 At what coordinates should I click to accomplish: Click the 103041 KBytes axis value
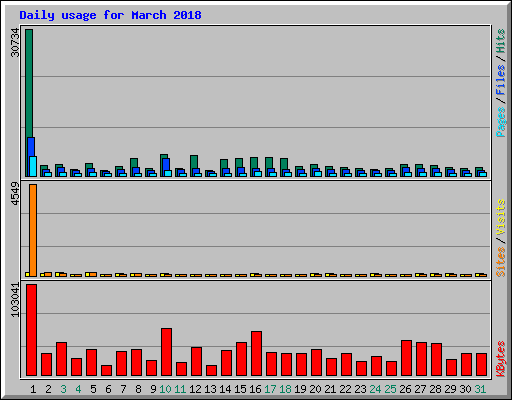coord(15,300)
